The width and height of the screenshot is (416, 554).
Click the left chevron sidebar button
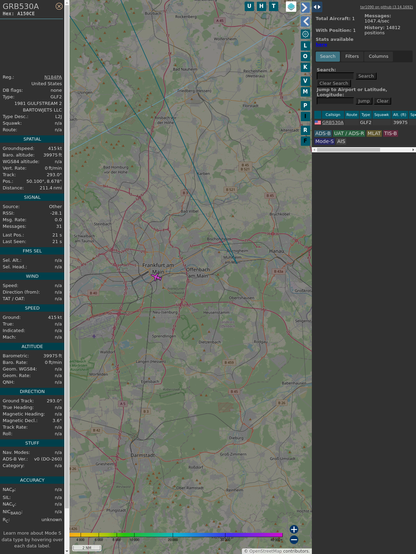click(x=305, y=21)
